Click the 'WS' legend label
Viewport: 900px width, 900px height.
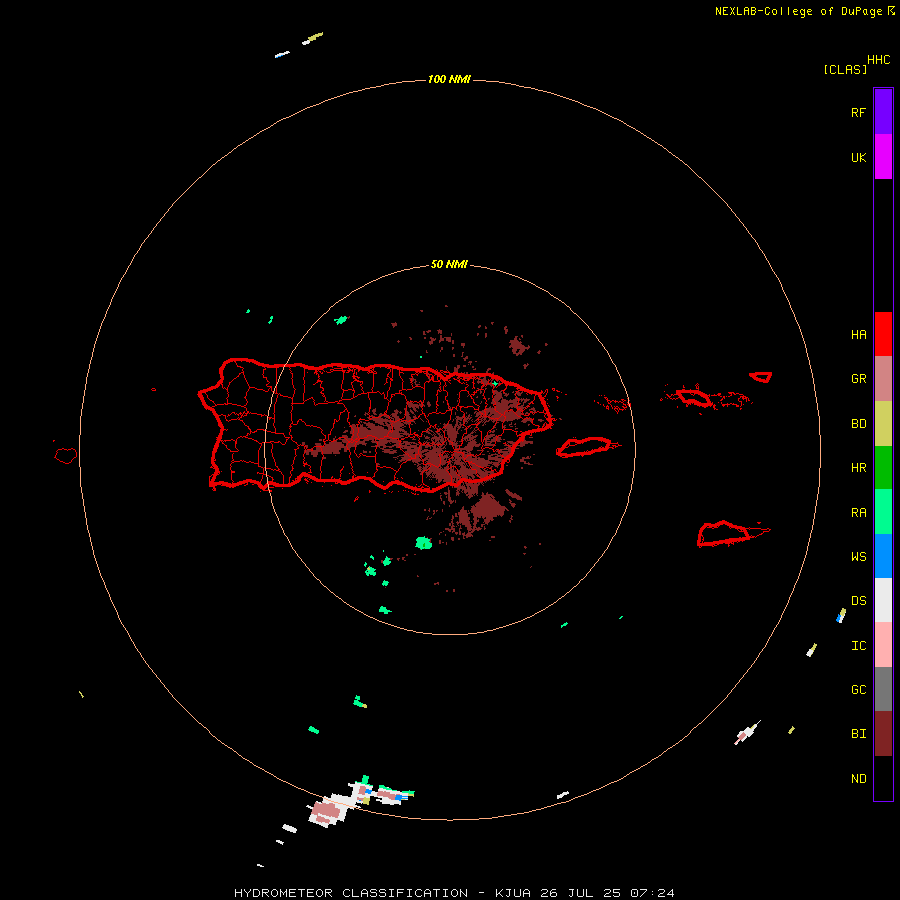pyautogui.click(x=858, y=556)
